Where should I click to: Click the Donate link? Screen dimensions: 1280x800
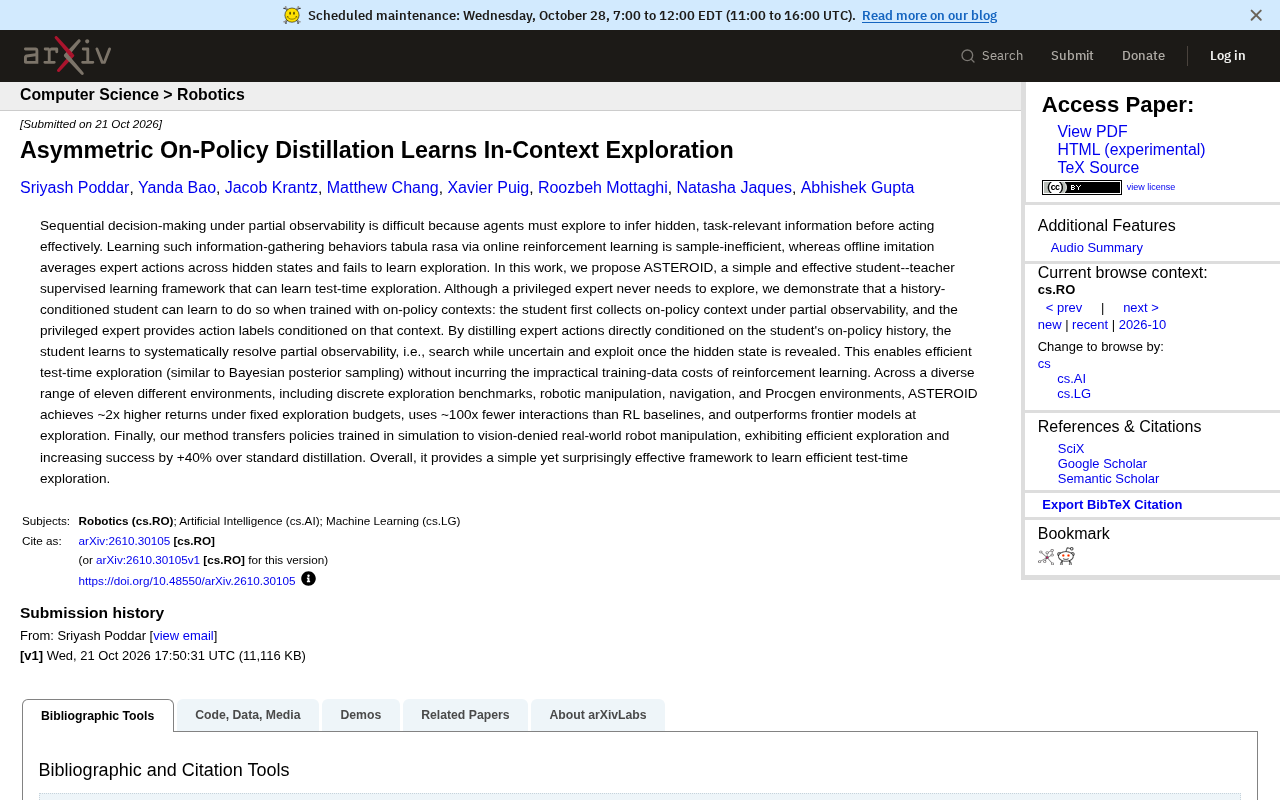pos(1143,56)
